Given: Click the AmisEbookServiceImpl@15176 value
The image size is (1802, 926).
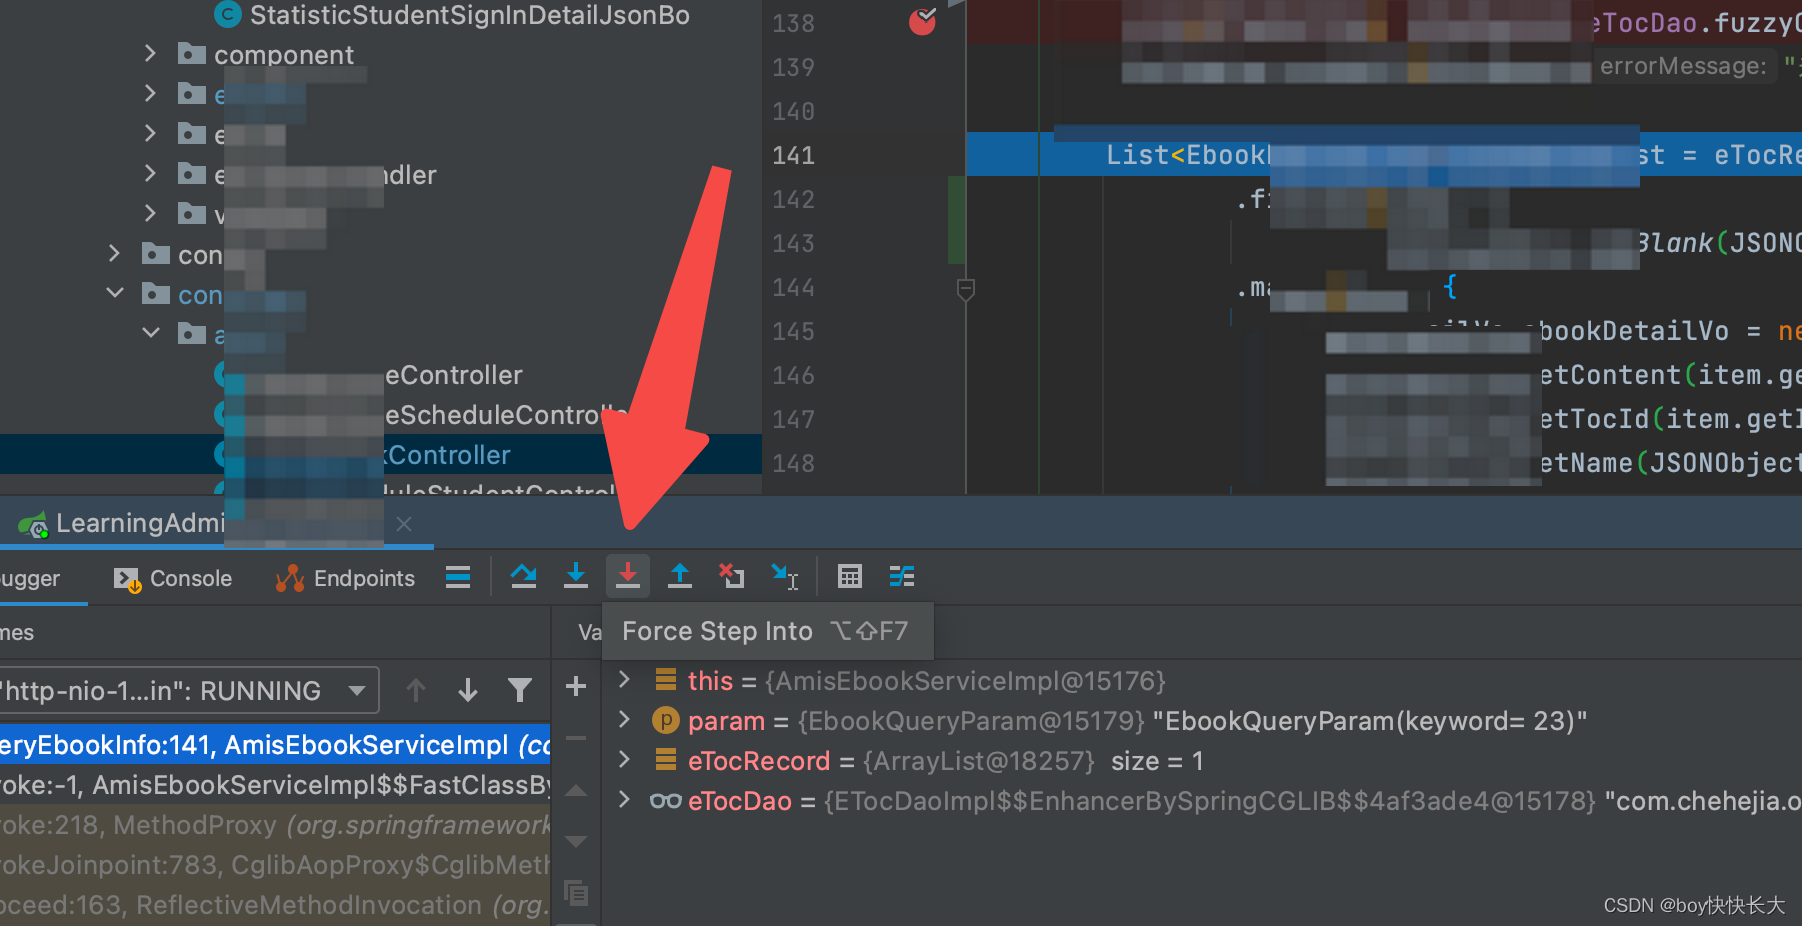Looking at the screenshot, I should [965, 681].
